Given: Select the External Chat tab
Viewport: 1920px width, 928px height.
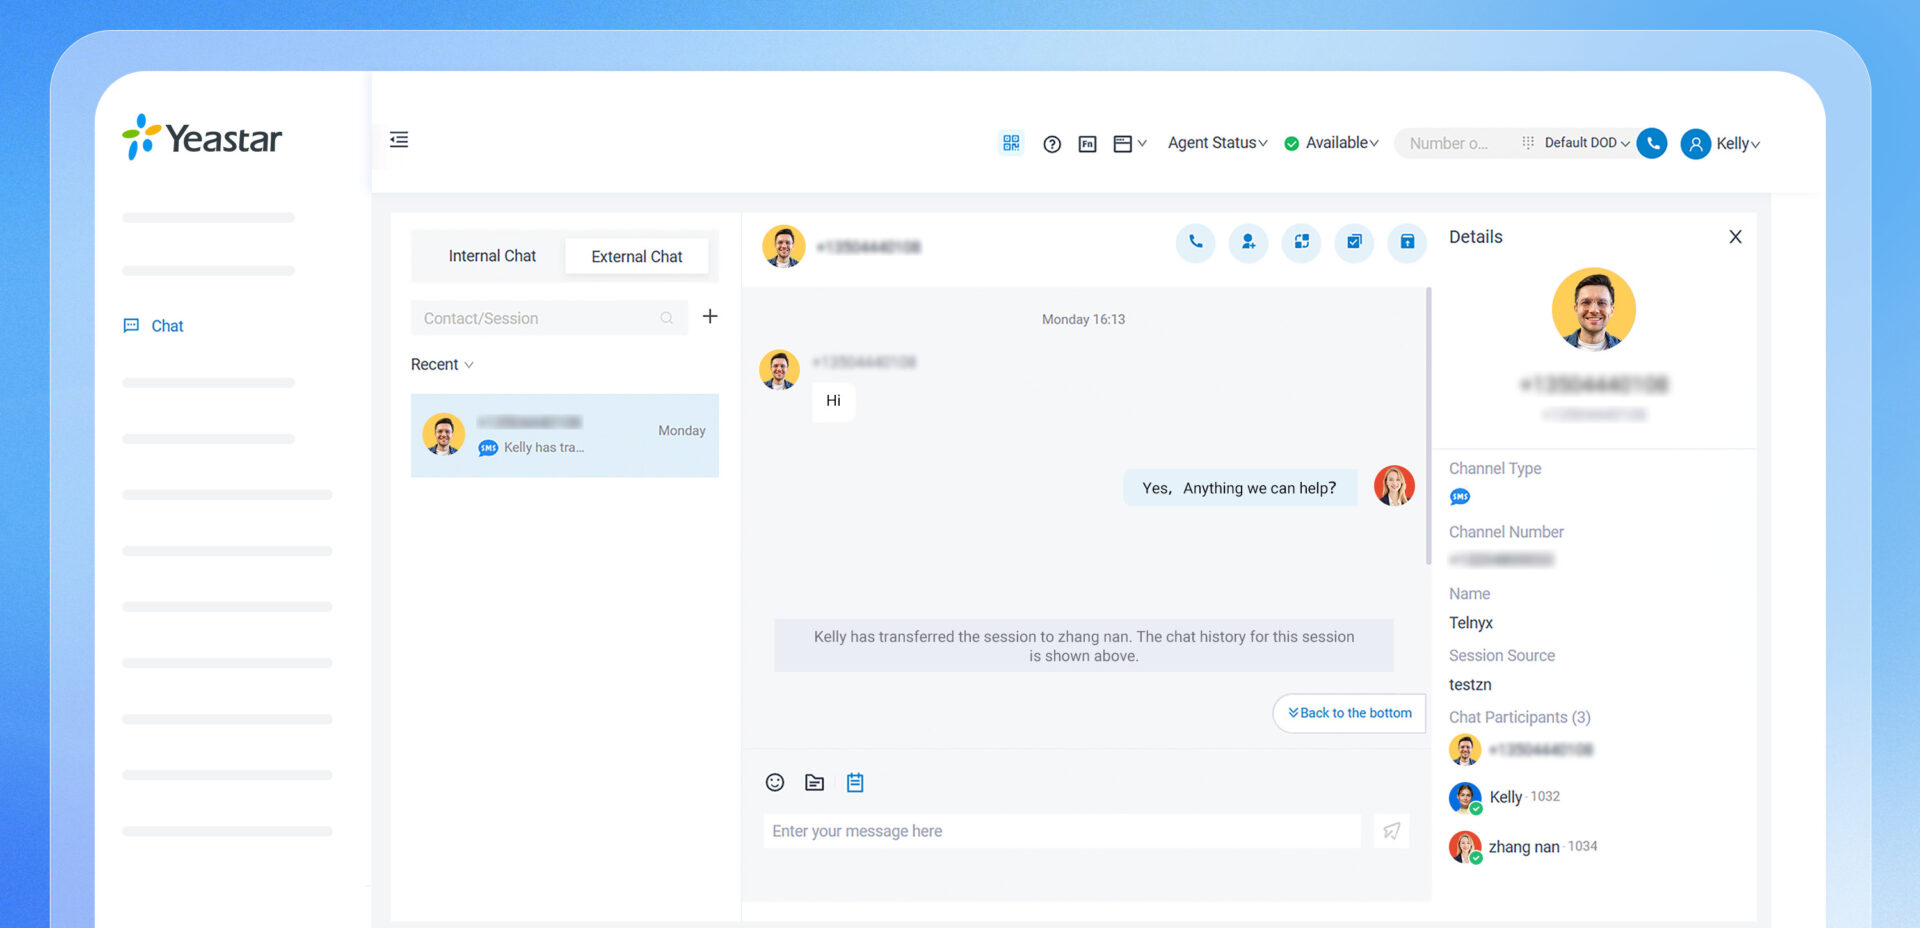Looking at the screenshot, I should click(x=637, y=256).
